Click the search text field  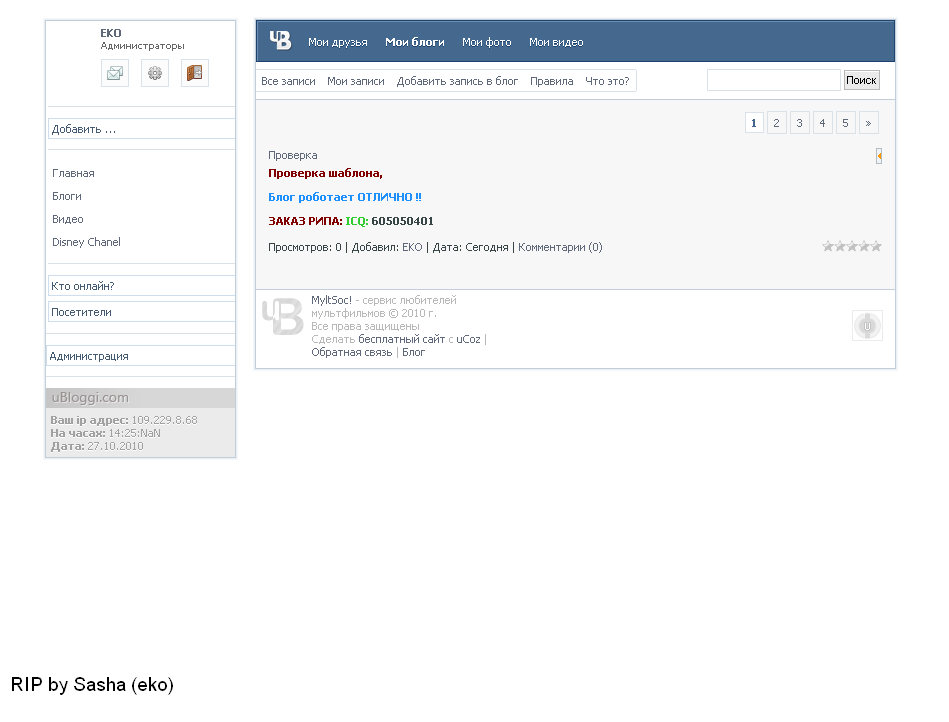coord(773,80)
